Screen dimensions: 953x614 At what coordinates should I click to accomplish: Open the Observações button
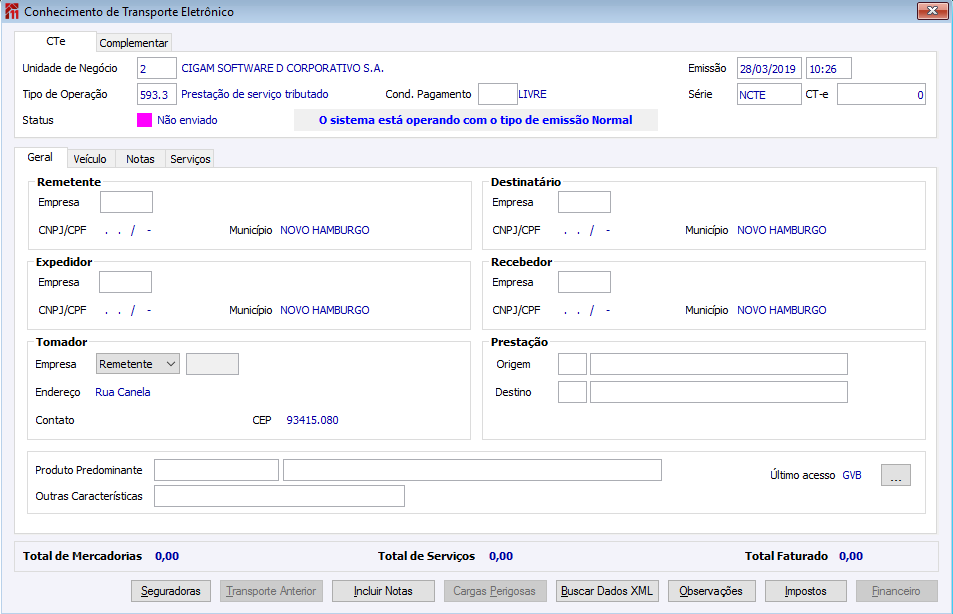(x=712, y=591)
